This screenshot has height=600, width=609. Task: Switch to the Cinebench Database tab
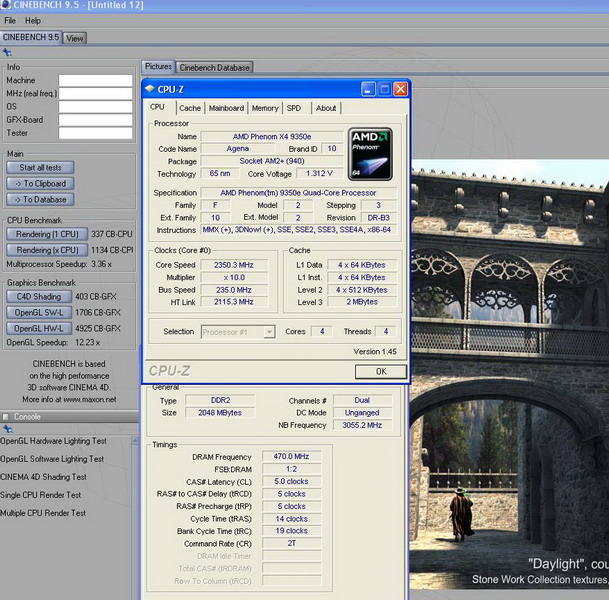coord(214,67)
